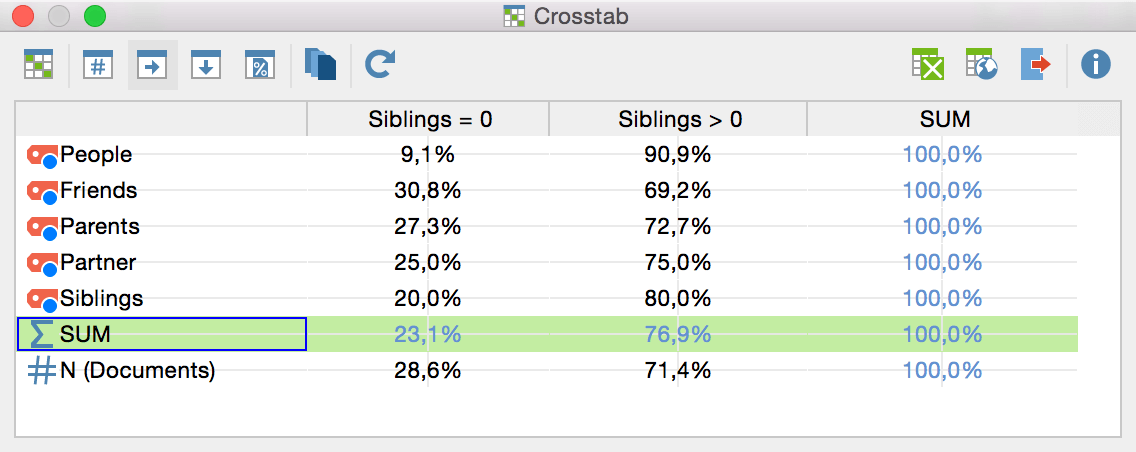The width and height of the screenshot is (1136, 452).
Task: Toggle the percentage based on documents button
Action: click(260, 64)
